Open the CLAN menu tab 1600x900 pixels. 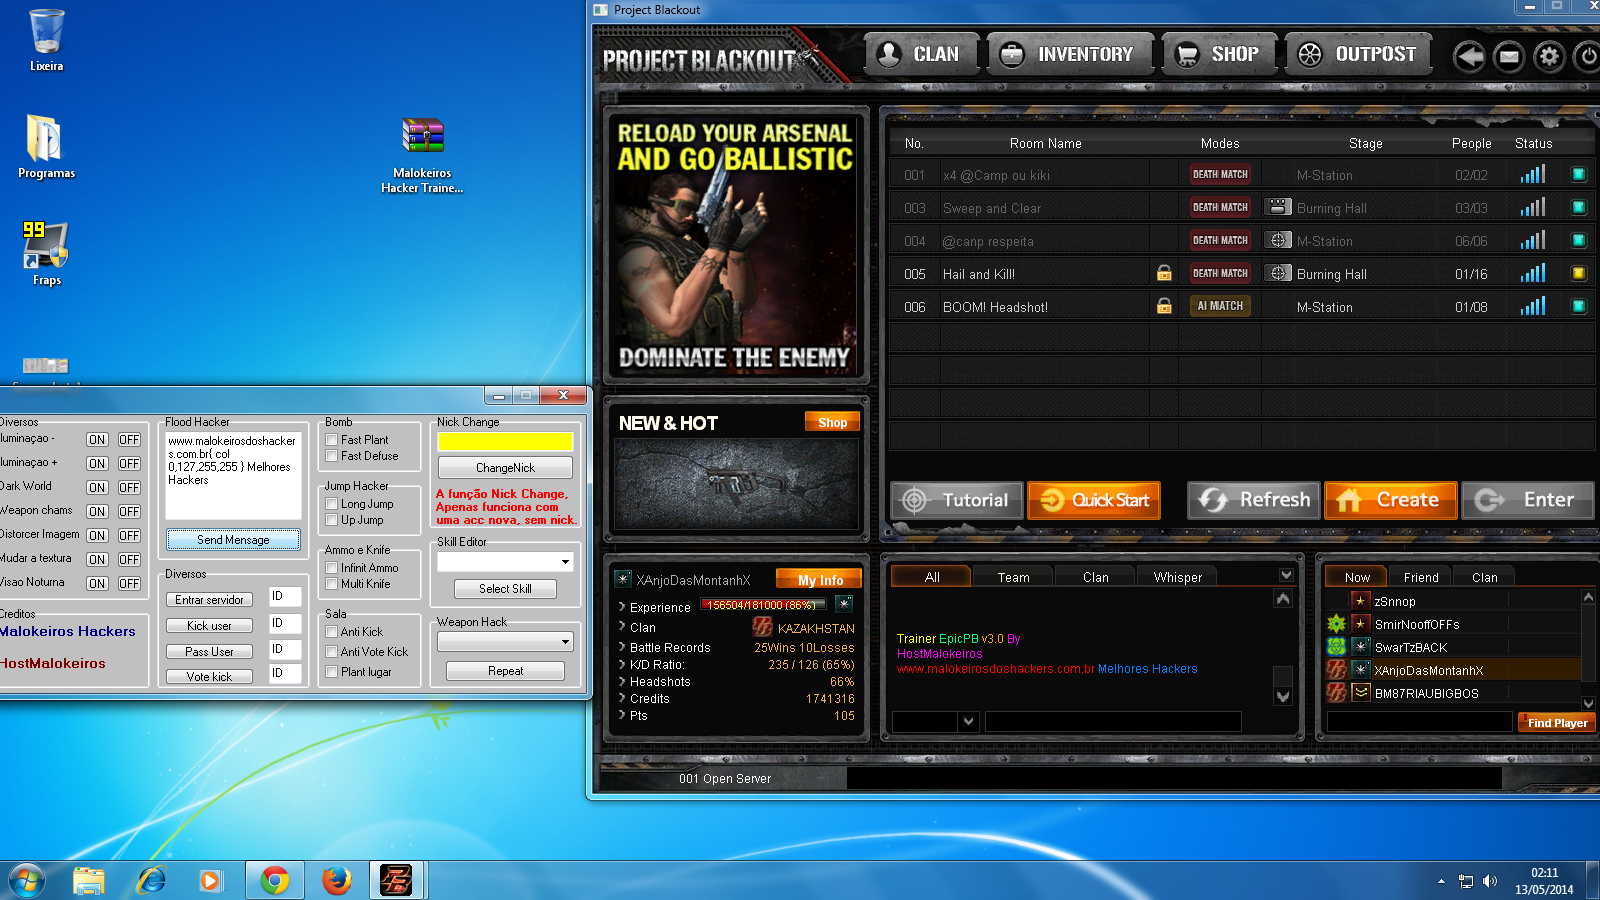(922, 54)
